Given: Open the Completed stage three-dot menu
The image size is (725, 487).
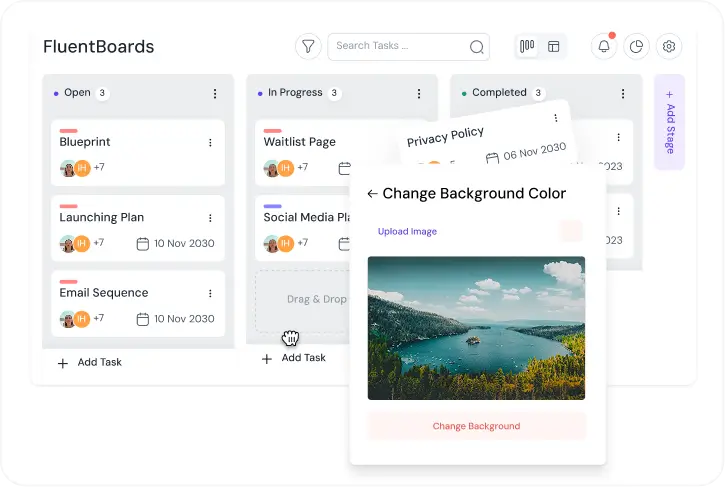Looking at the screenshot, I should click(x=623, y=93).
